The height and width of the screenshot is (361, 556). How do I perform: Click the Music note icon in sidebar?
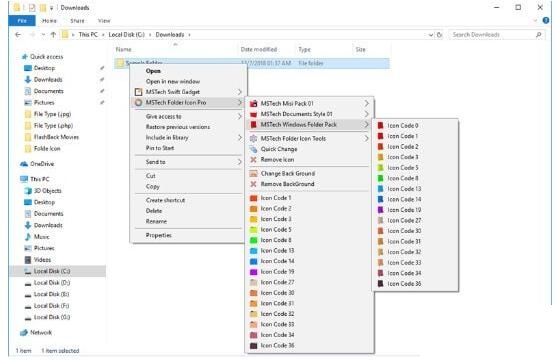point(28,237)
